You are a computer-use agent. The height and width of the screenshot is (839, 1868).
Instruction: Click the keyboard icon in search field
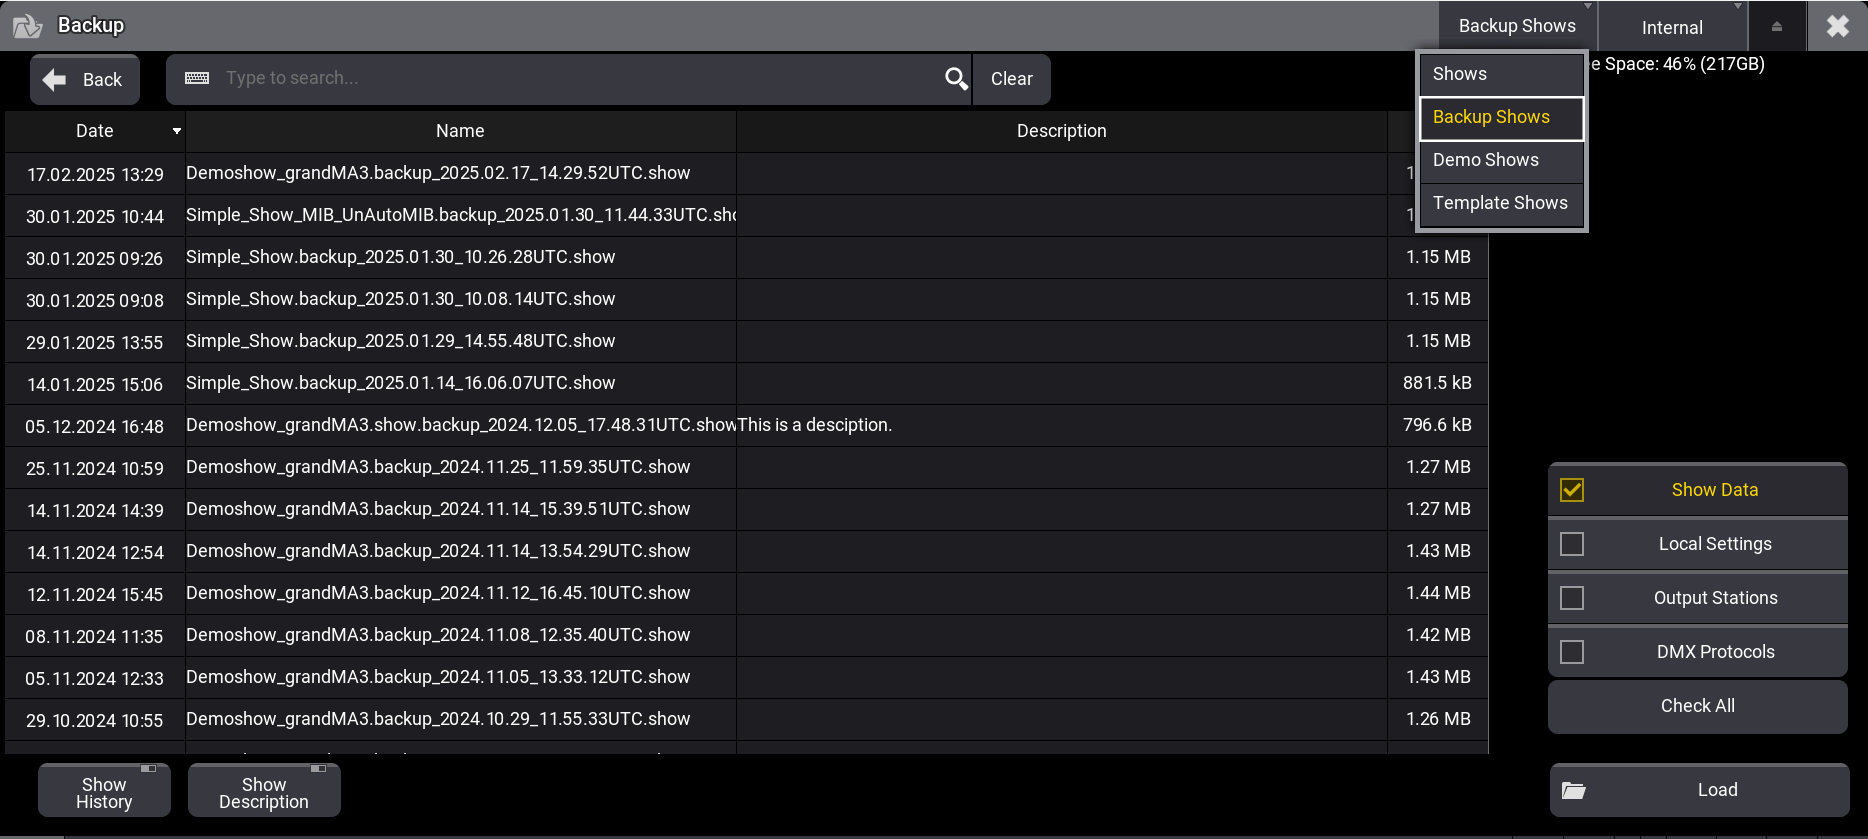pyautogui.click(x=197, y=78)
